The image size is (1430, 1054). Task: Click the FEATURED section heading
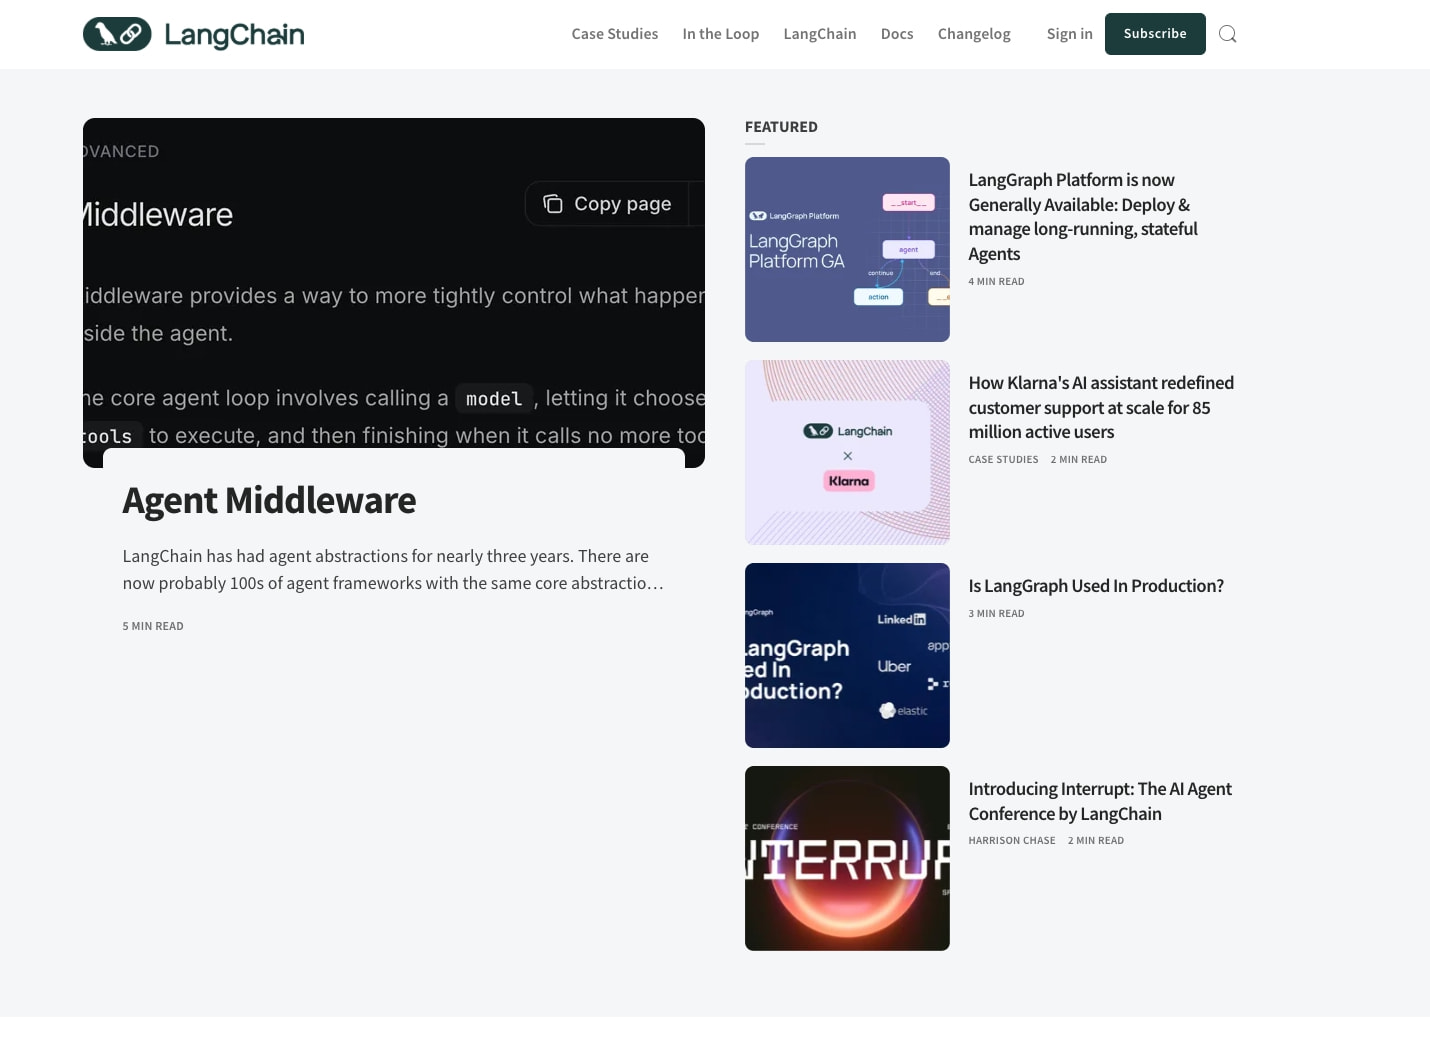point(781,127)
